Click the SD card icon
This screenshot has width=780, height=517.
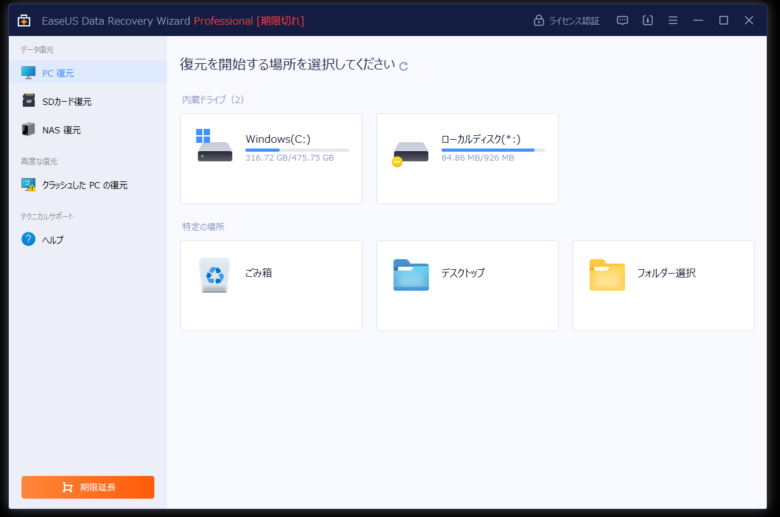click(x=28, y=101)
